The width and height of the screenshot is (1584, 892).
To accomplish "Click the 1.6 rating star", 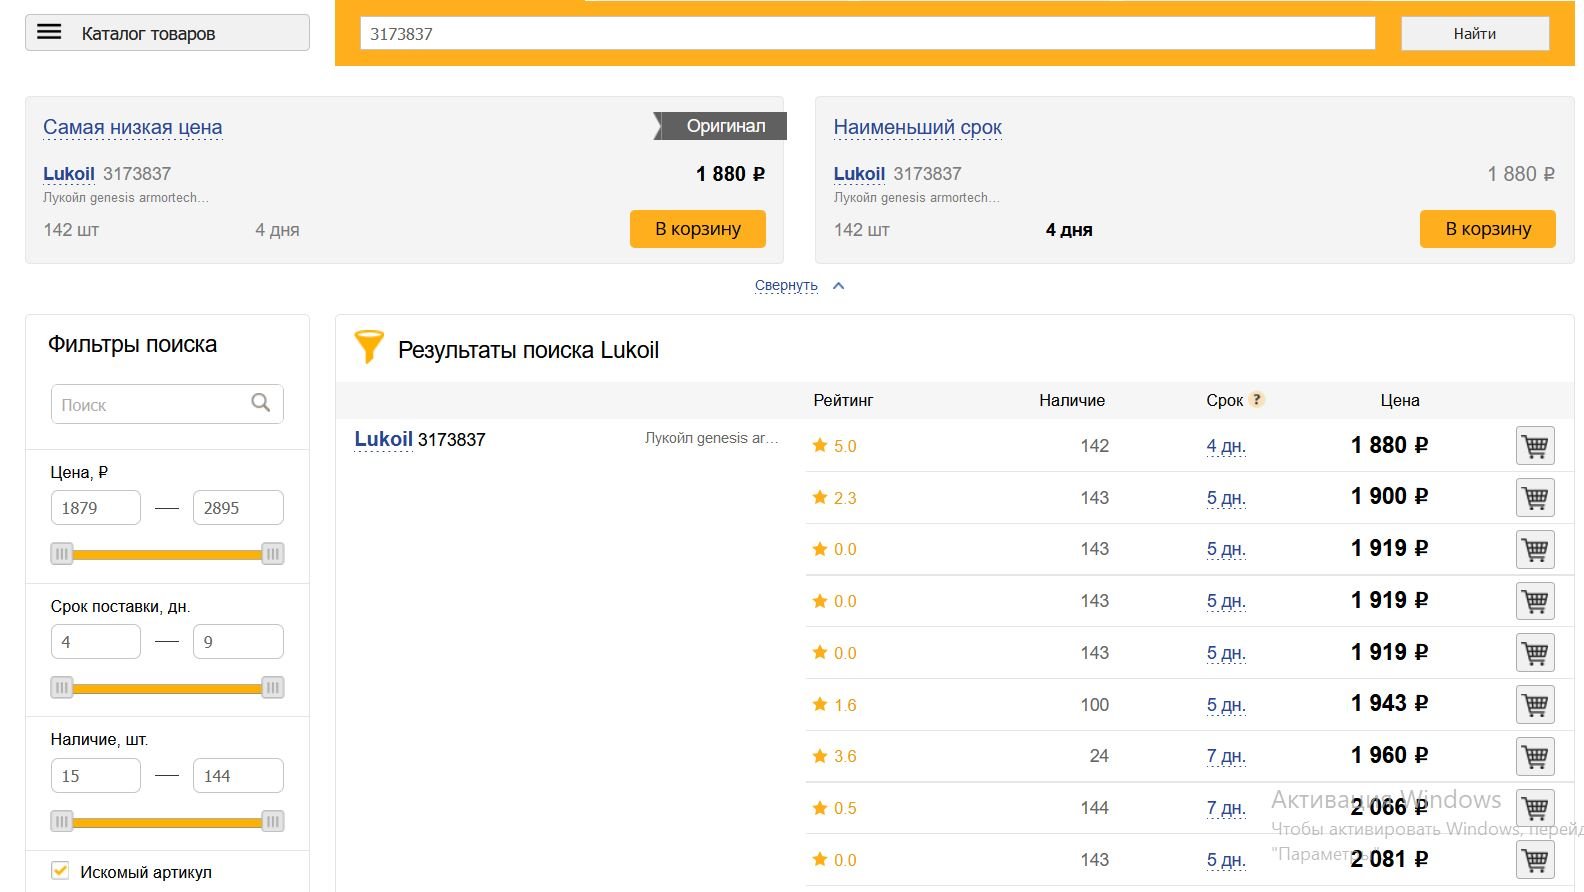I will point(820,704).
